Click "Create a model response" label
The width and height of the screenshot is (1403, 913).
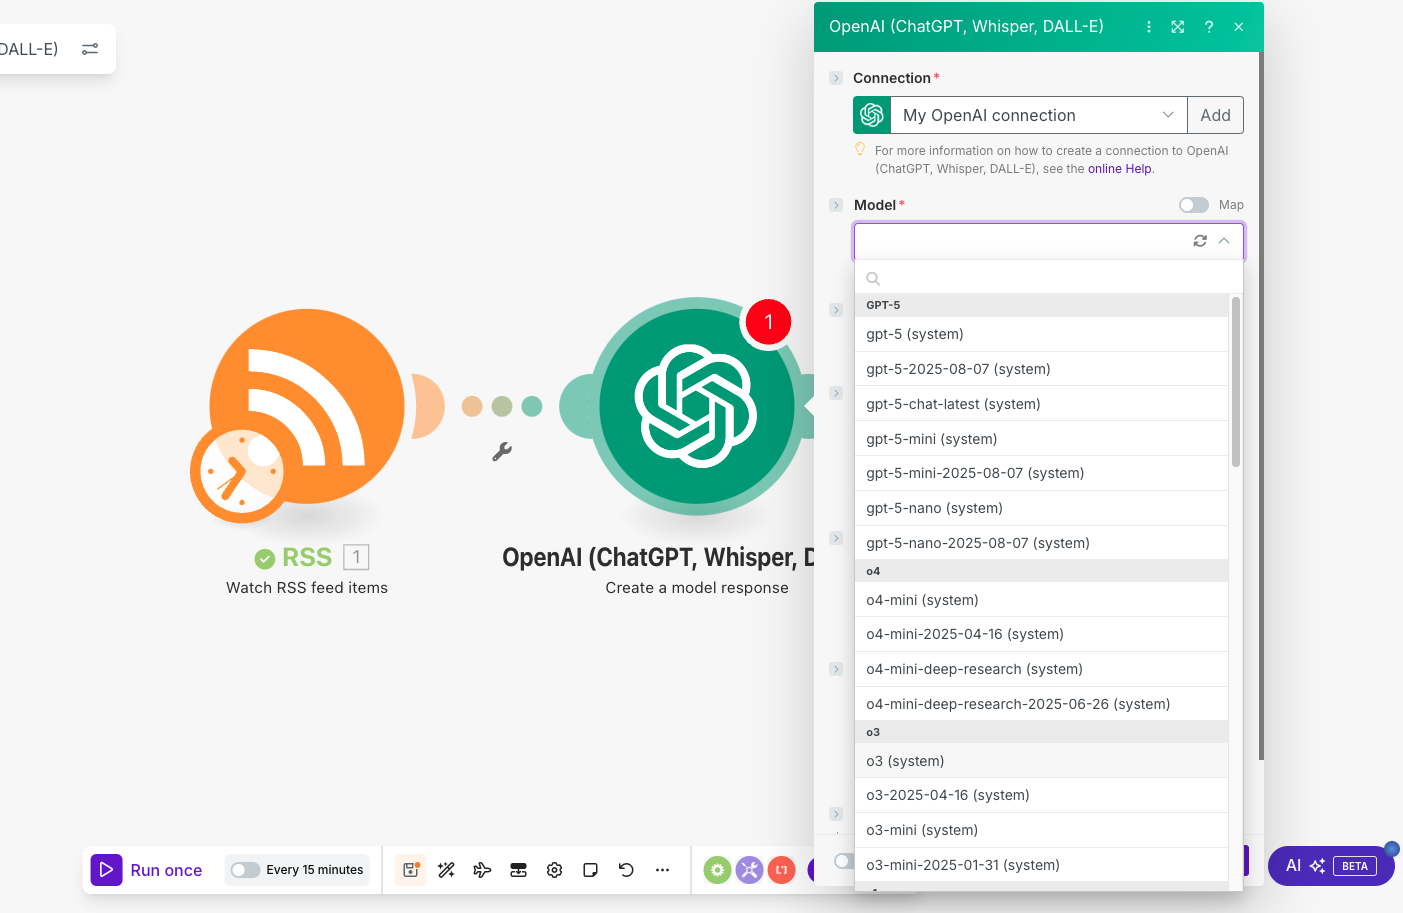coord(697,588)
